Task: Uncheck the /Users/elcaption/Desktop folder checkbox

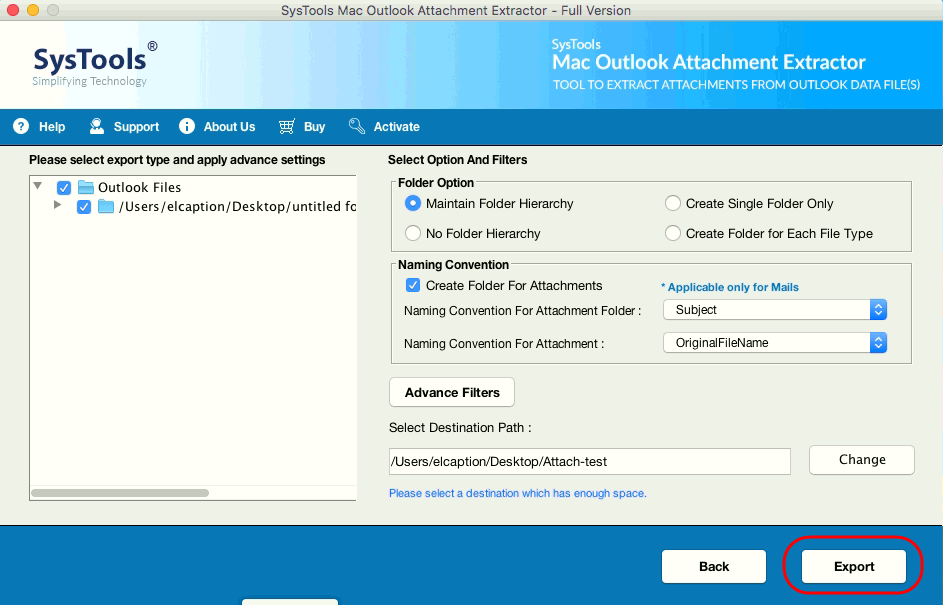Action: [84, 207]
